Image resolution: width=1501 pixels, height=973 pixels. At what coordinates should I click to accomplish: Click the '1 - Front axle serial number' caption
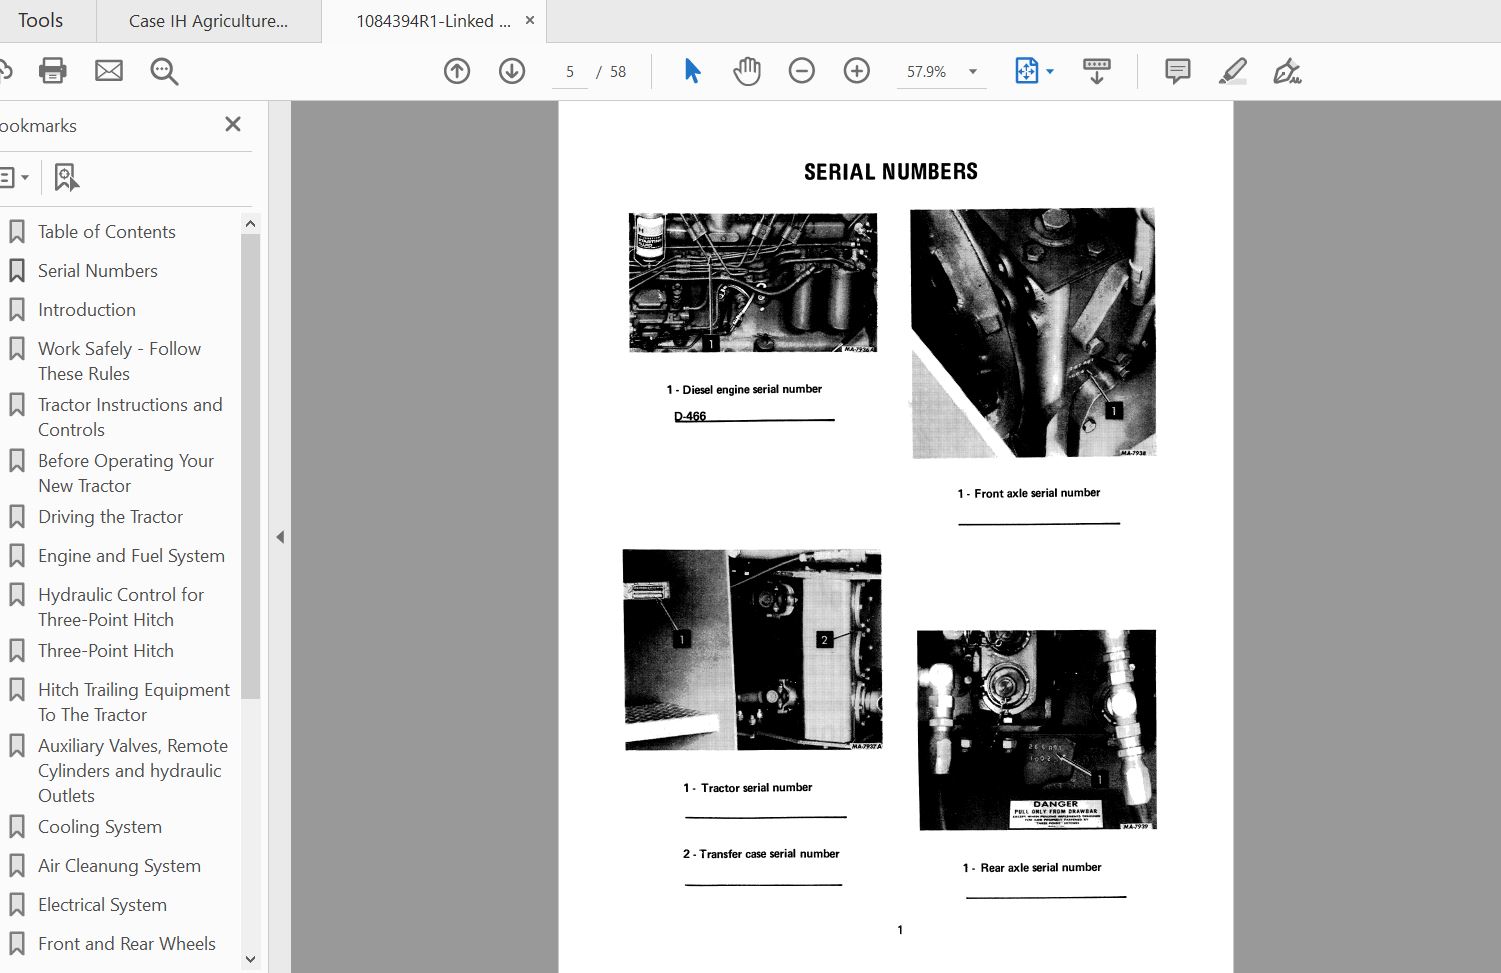coord(1028,493)
